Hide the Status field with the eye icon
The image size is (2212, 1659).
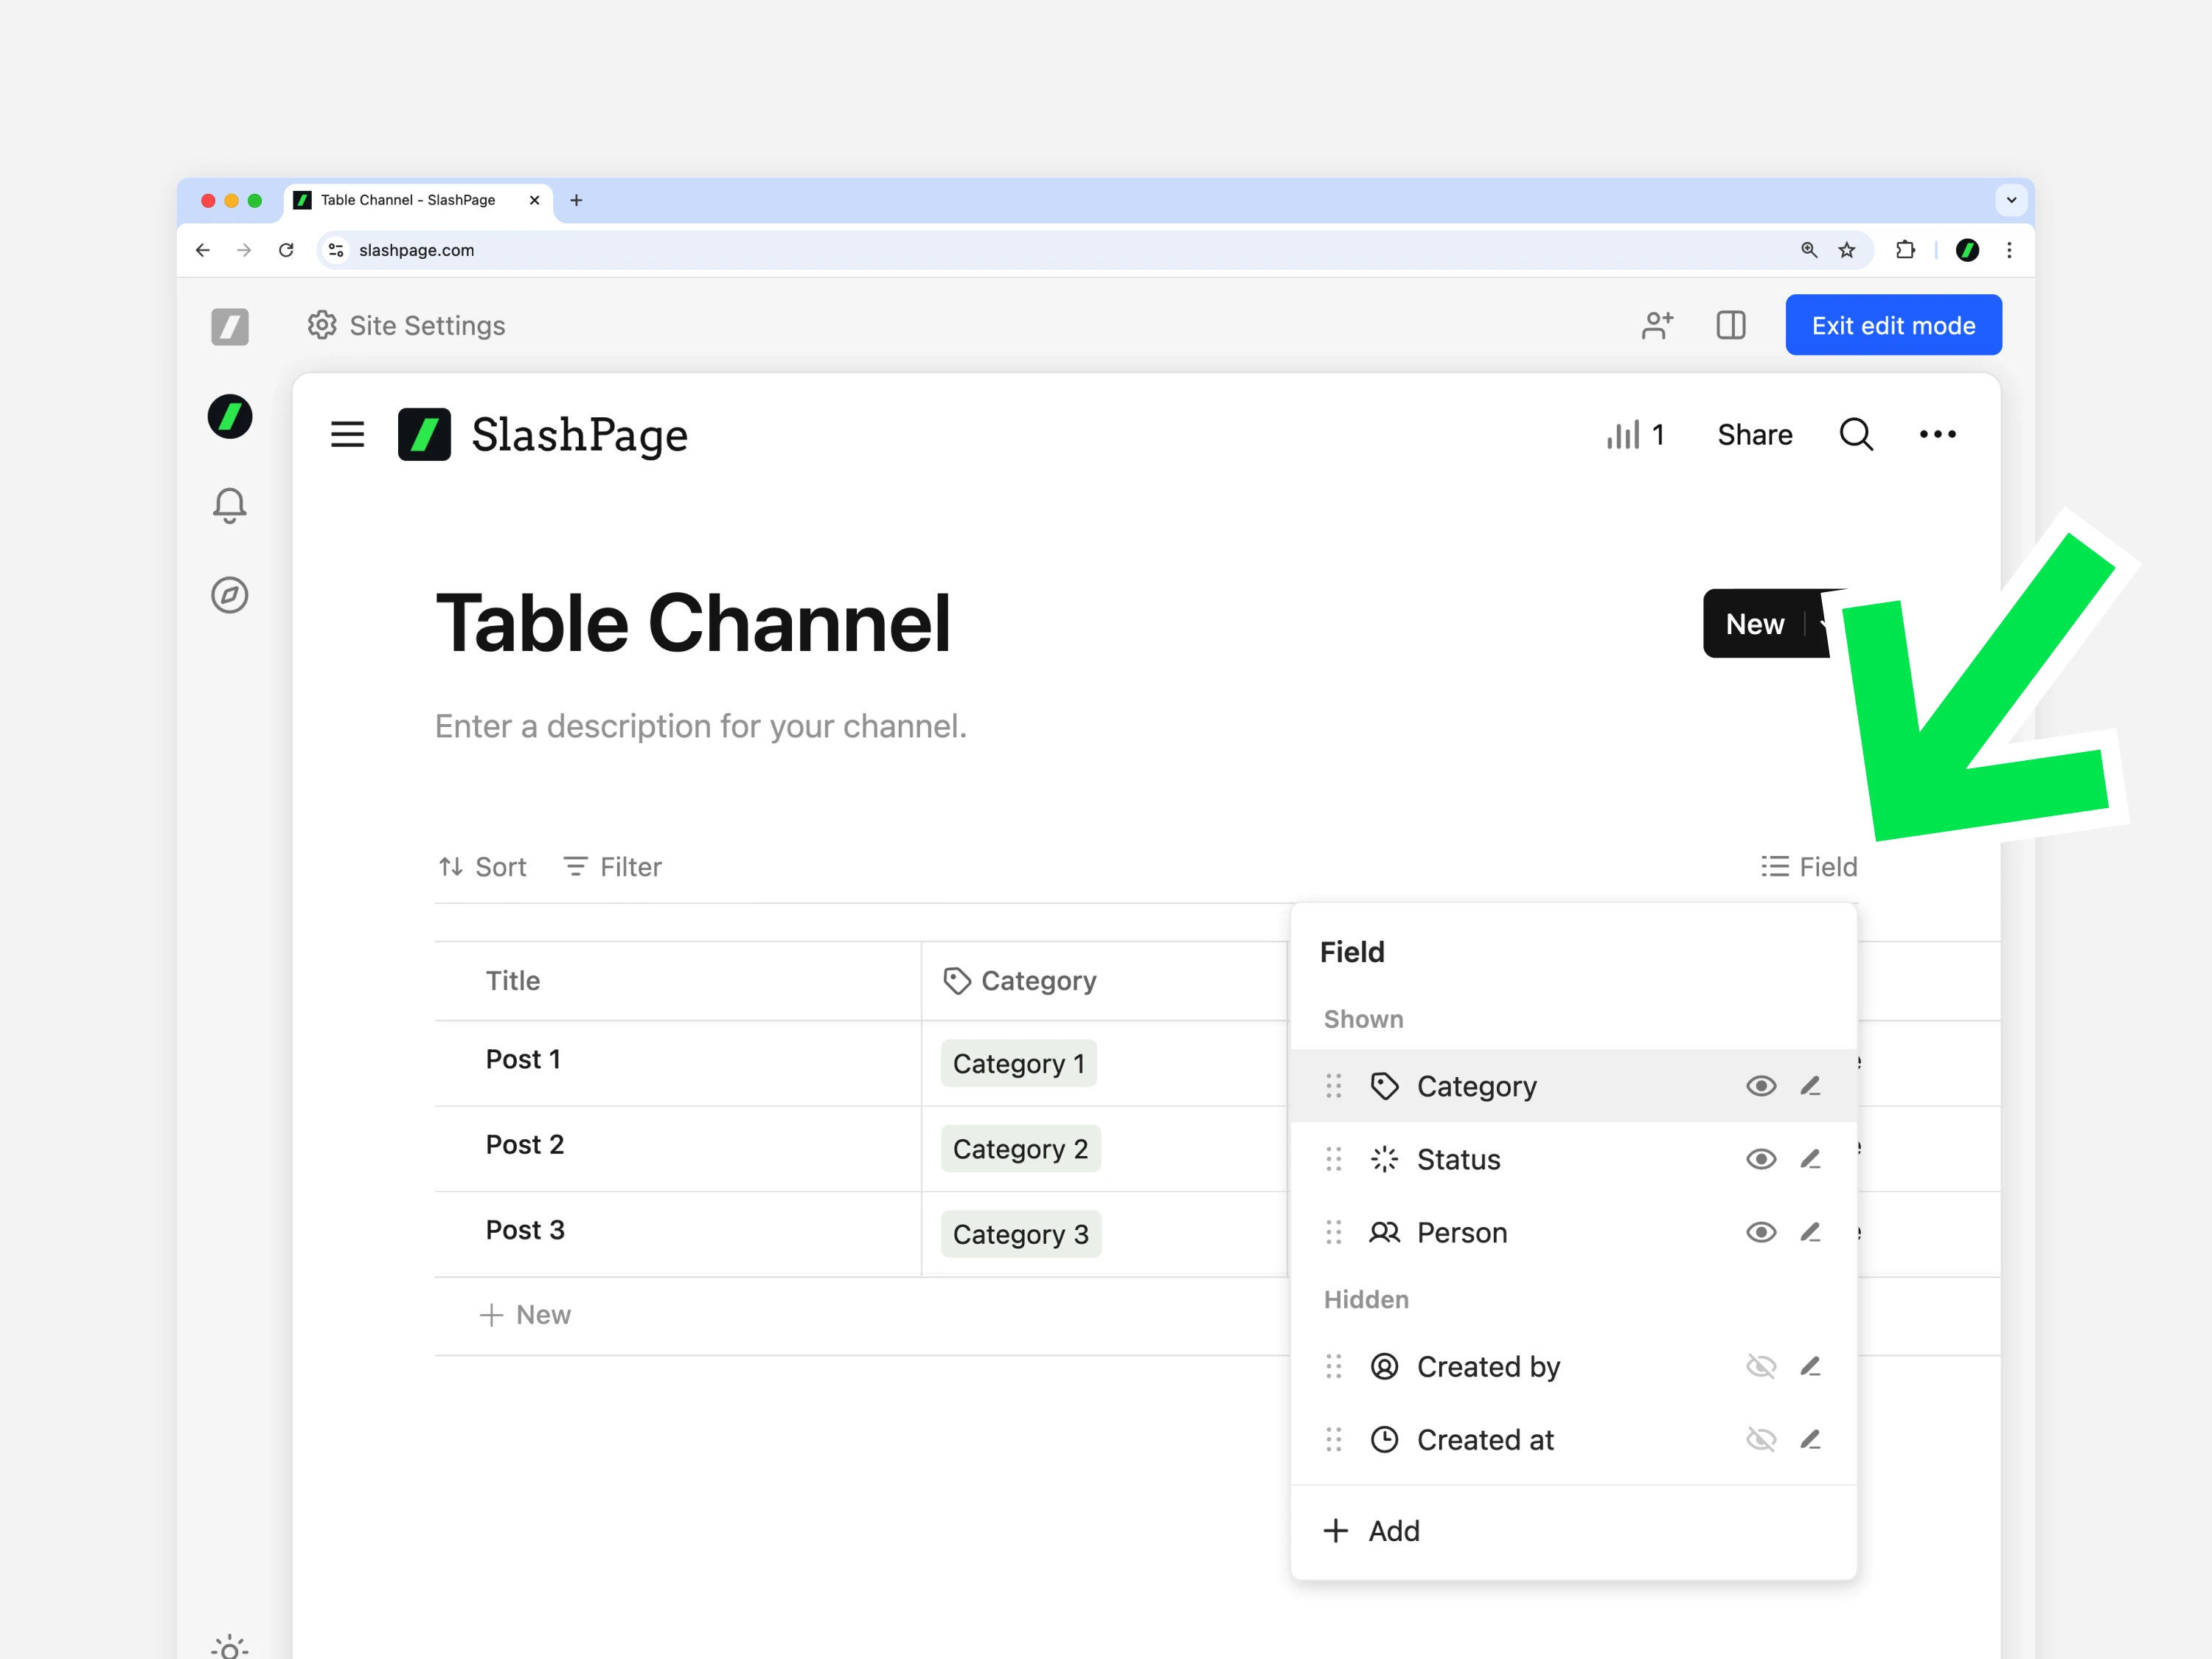click(1761, 1159)
